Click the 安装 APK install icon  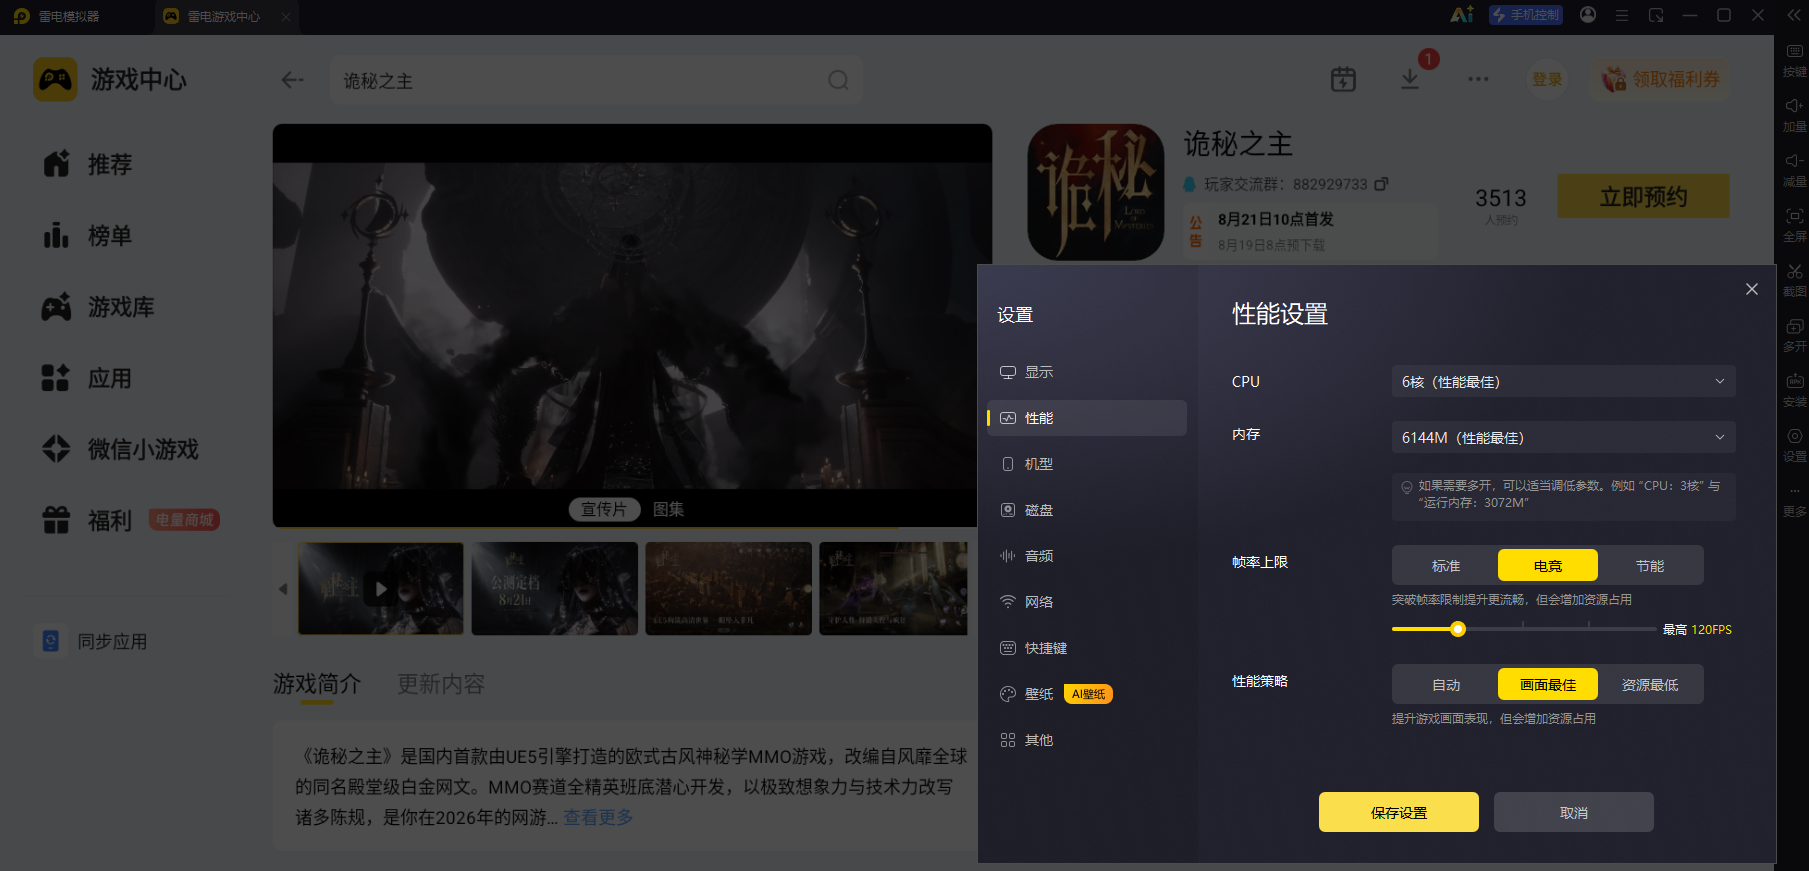tap(1795, 390)
